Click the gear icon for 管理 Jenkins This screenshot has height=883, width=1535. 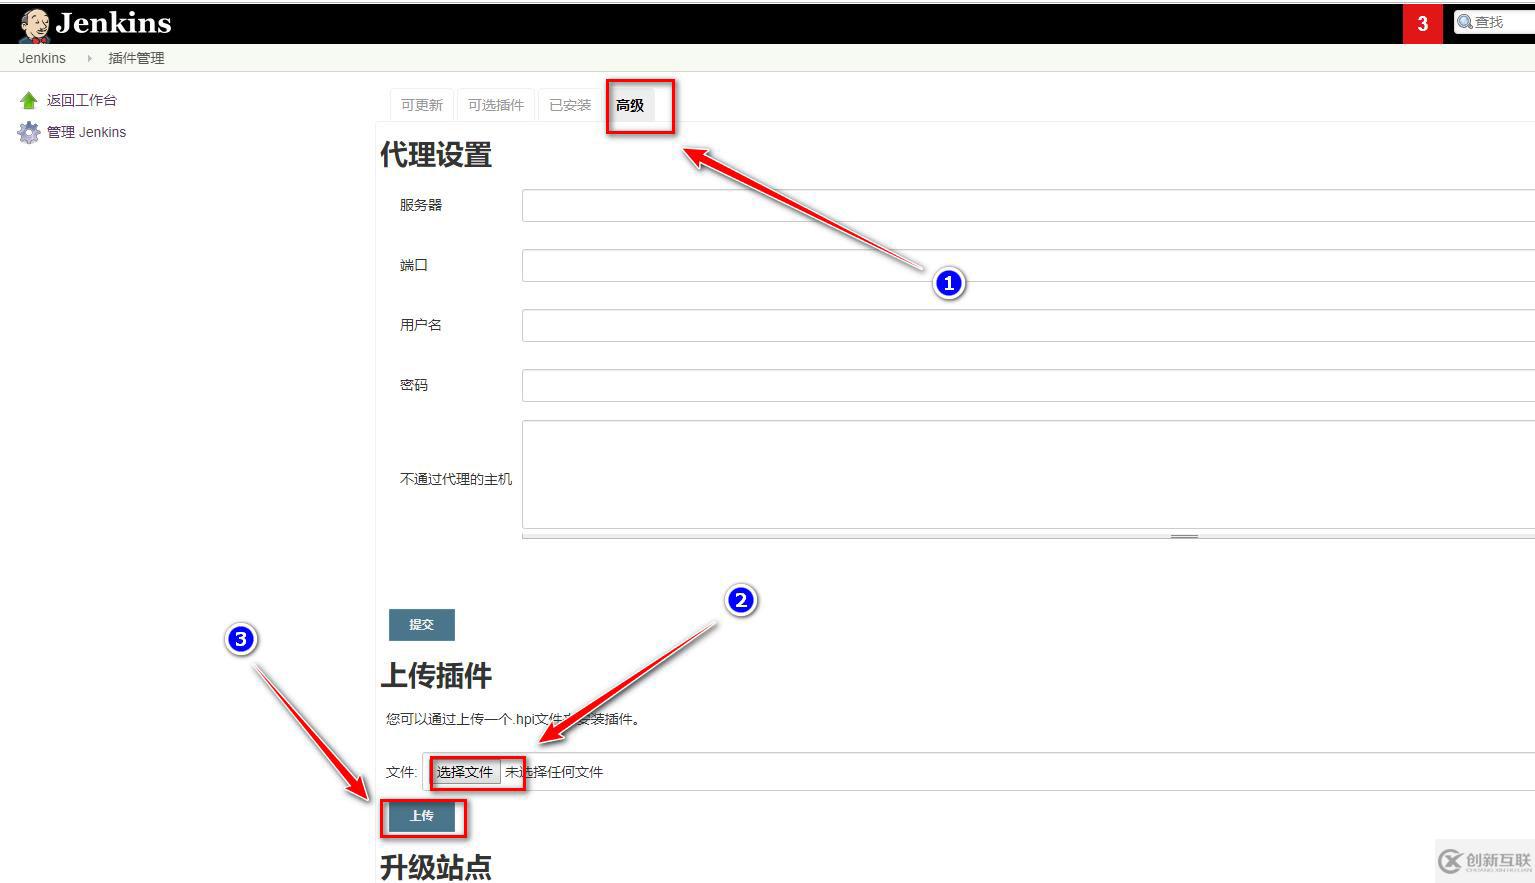click(29, 132)
